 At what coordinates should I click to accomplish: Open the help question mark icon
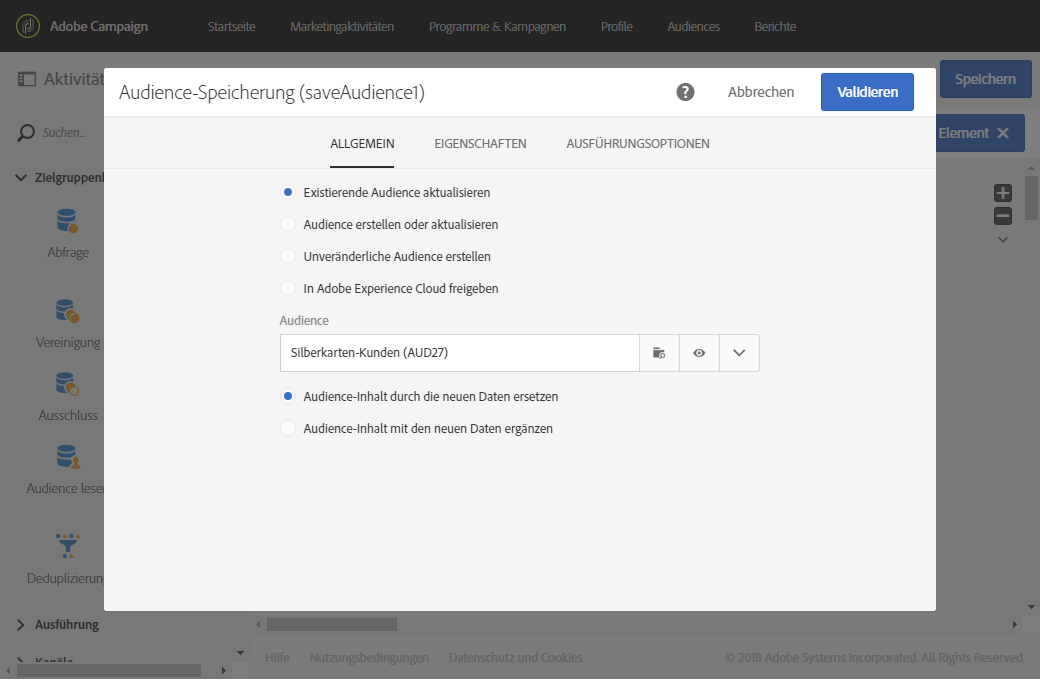click(x=685, y=92)
